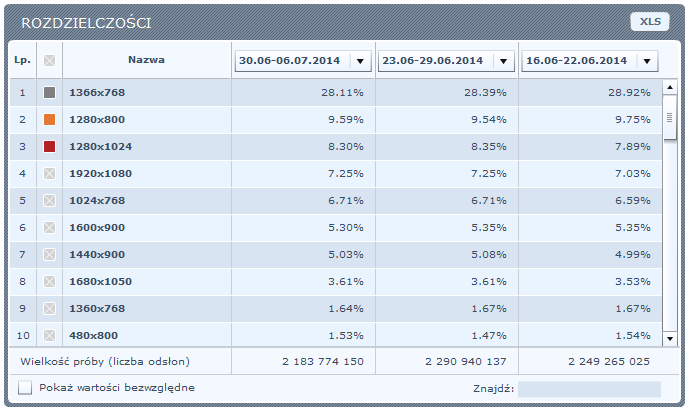The width and height of the screenshot is (693, 417).
Task: Click the Lp. column header
Action: [x=23, y=60]
